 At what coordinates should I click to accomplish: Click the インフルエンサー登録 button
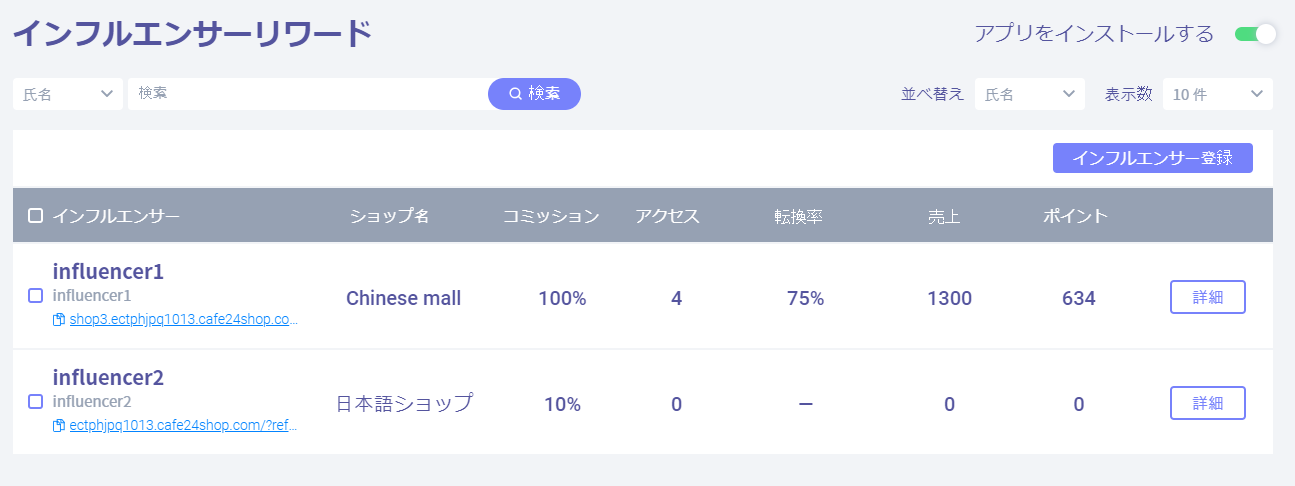click(x=1153, y=158)
